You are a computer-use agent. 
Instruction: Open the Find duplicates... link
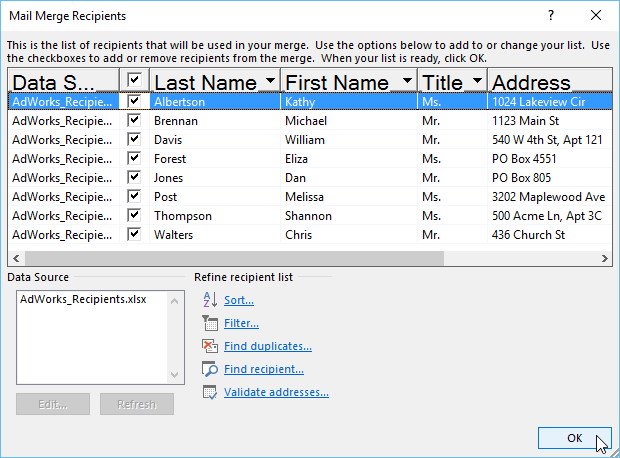pos(267,346)
